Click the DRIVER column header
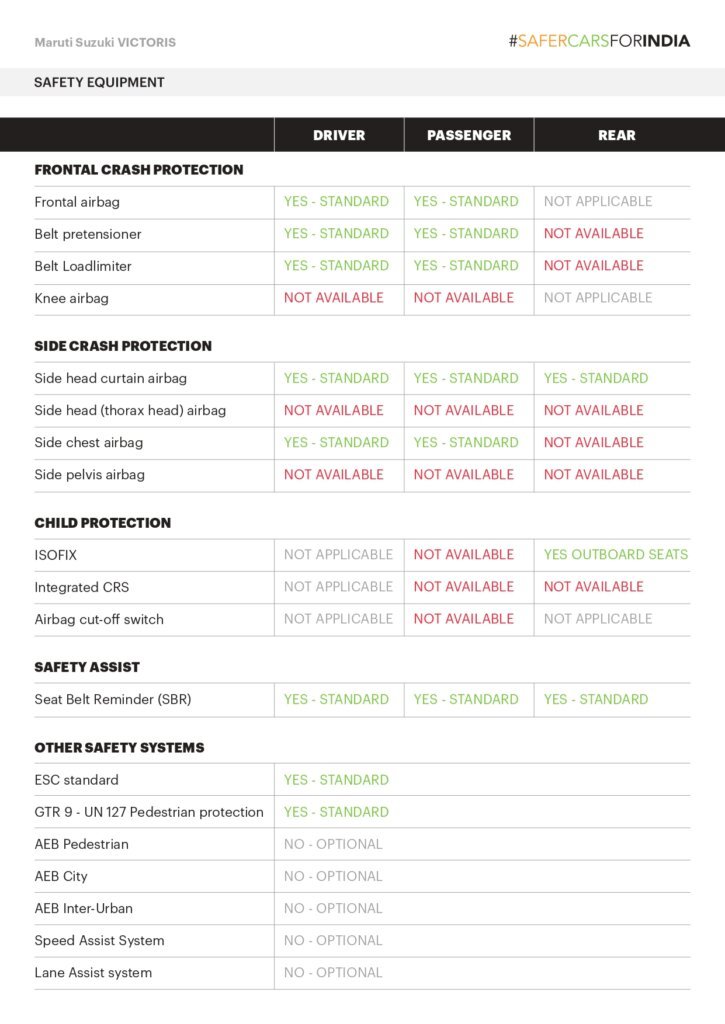Viewport: 725px width, 1024px height. (339, 135)
